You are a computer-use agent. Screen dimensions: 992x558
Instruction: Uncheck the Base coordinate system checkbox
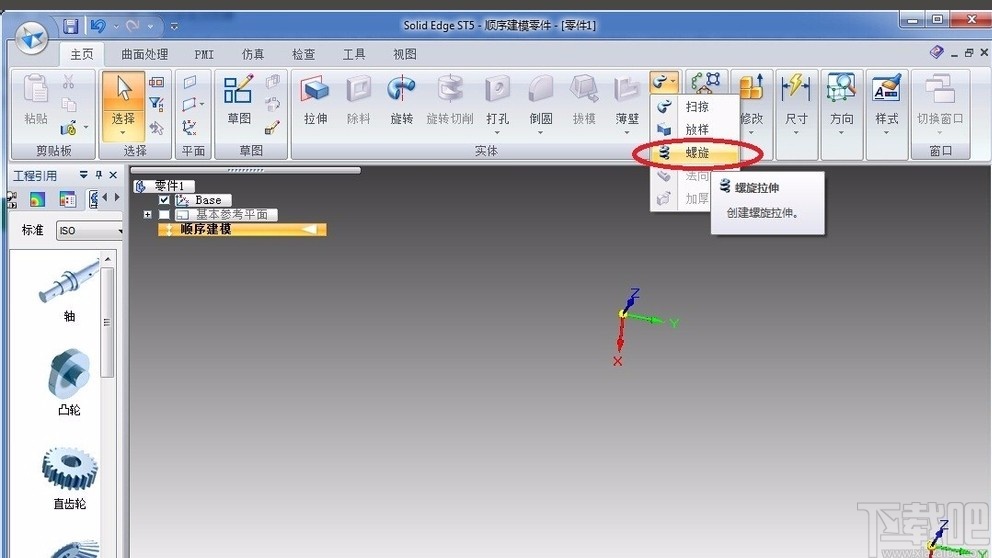coord(164,200)
